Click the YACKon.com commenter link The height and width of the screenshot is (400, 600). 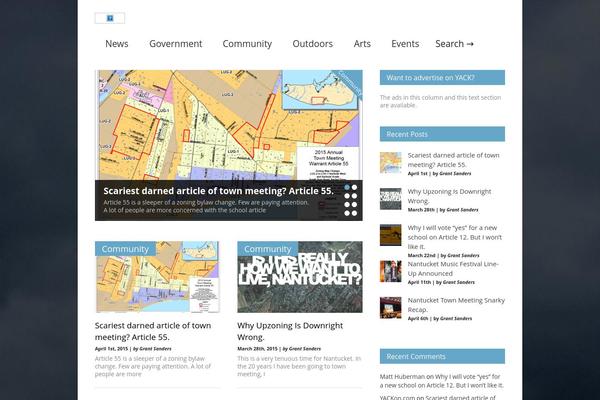click(x=398, y=397)
